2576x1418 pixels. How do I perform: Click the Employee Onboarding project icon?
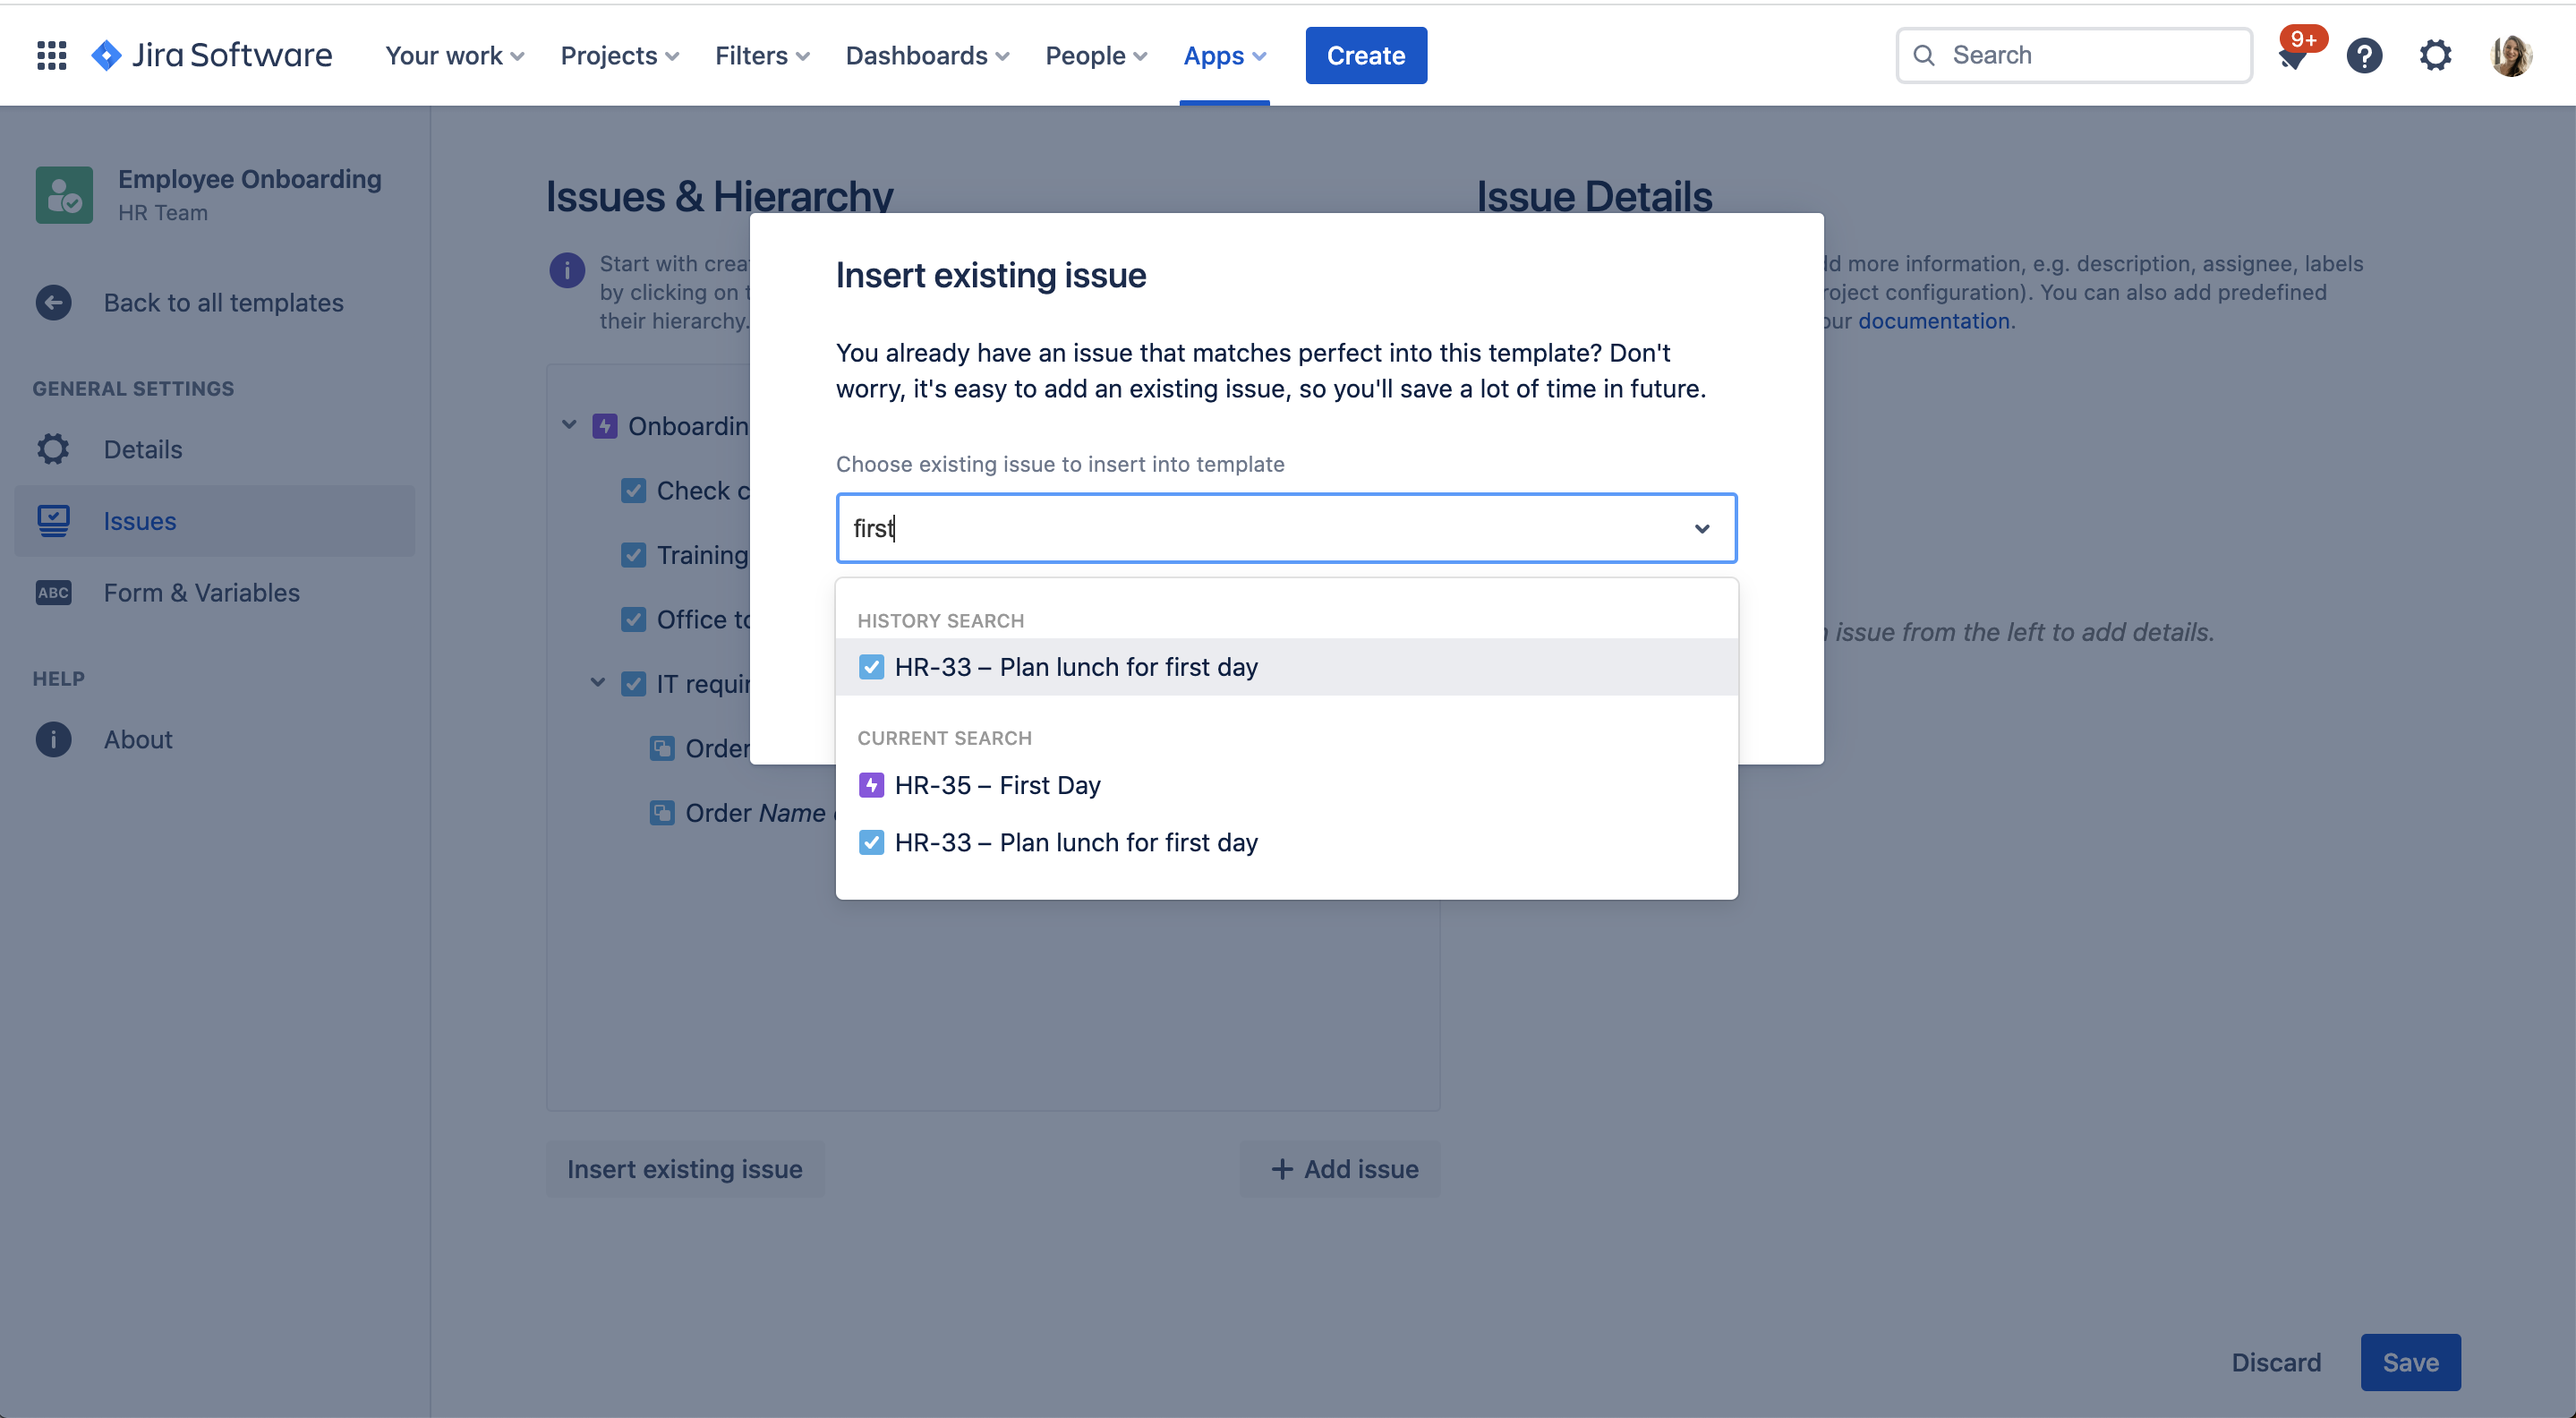click(65, 195)
